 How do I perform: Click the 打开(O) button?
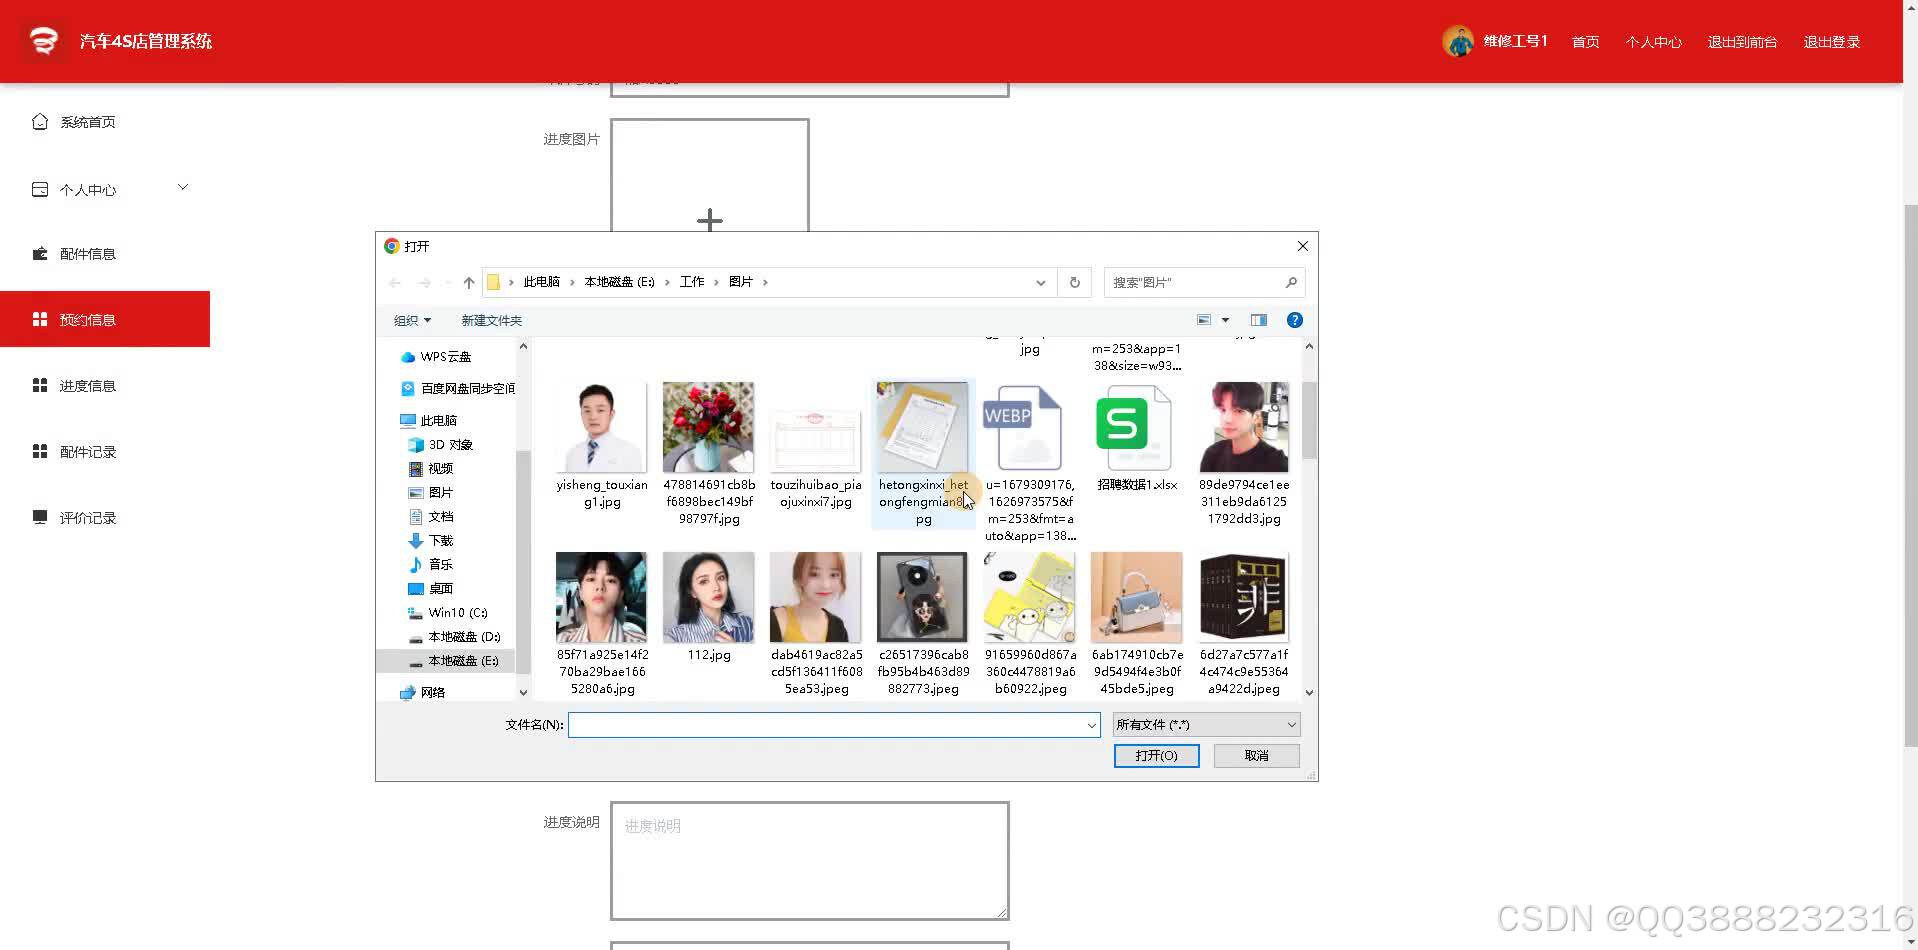[x=1155, y=755]
